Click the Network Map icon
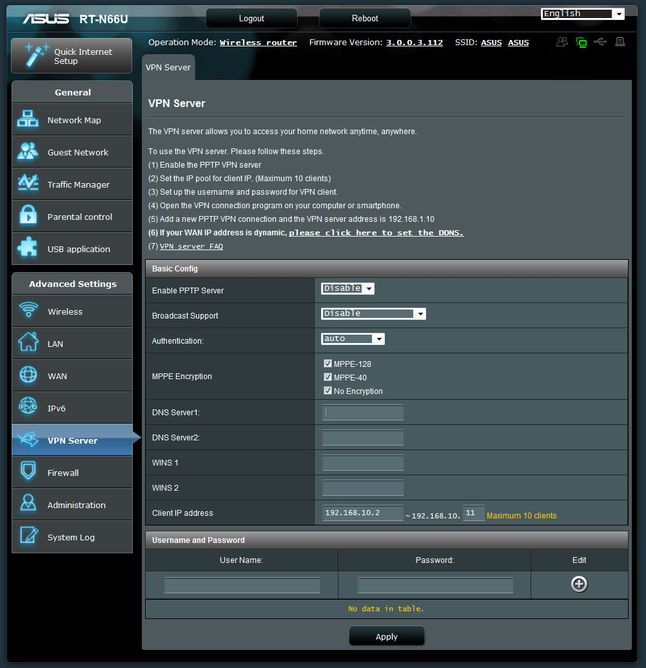The height and width of the screenshot is (668, 646). (x=28, y=119)
